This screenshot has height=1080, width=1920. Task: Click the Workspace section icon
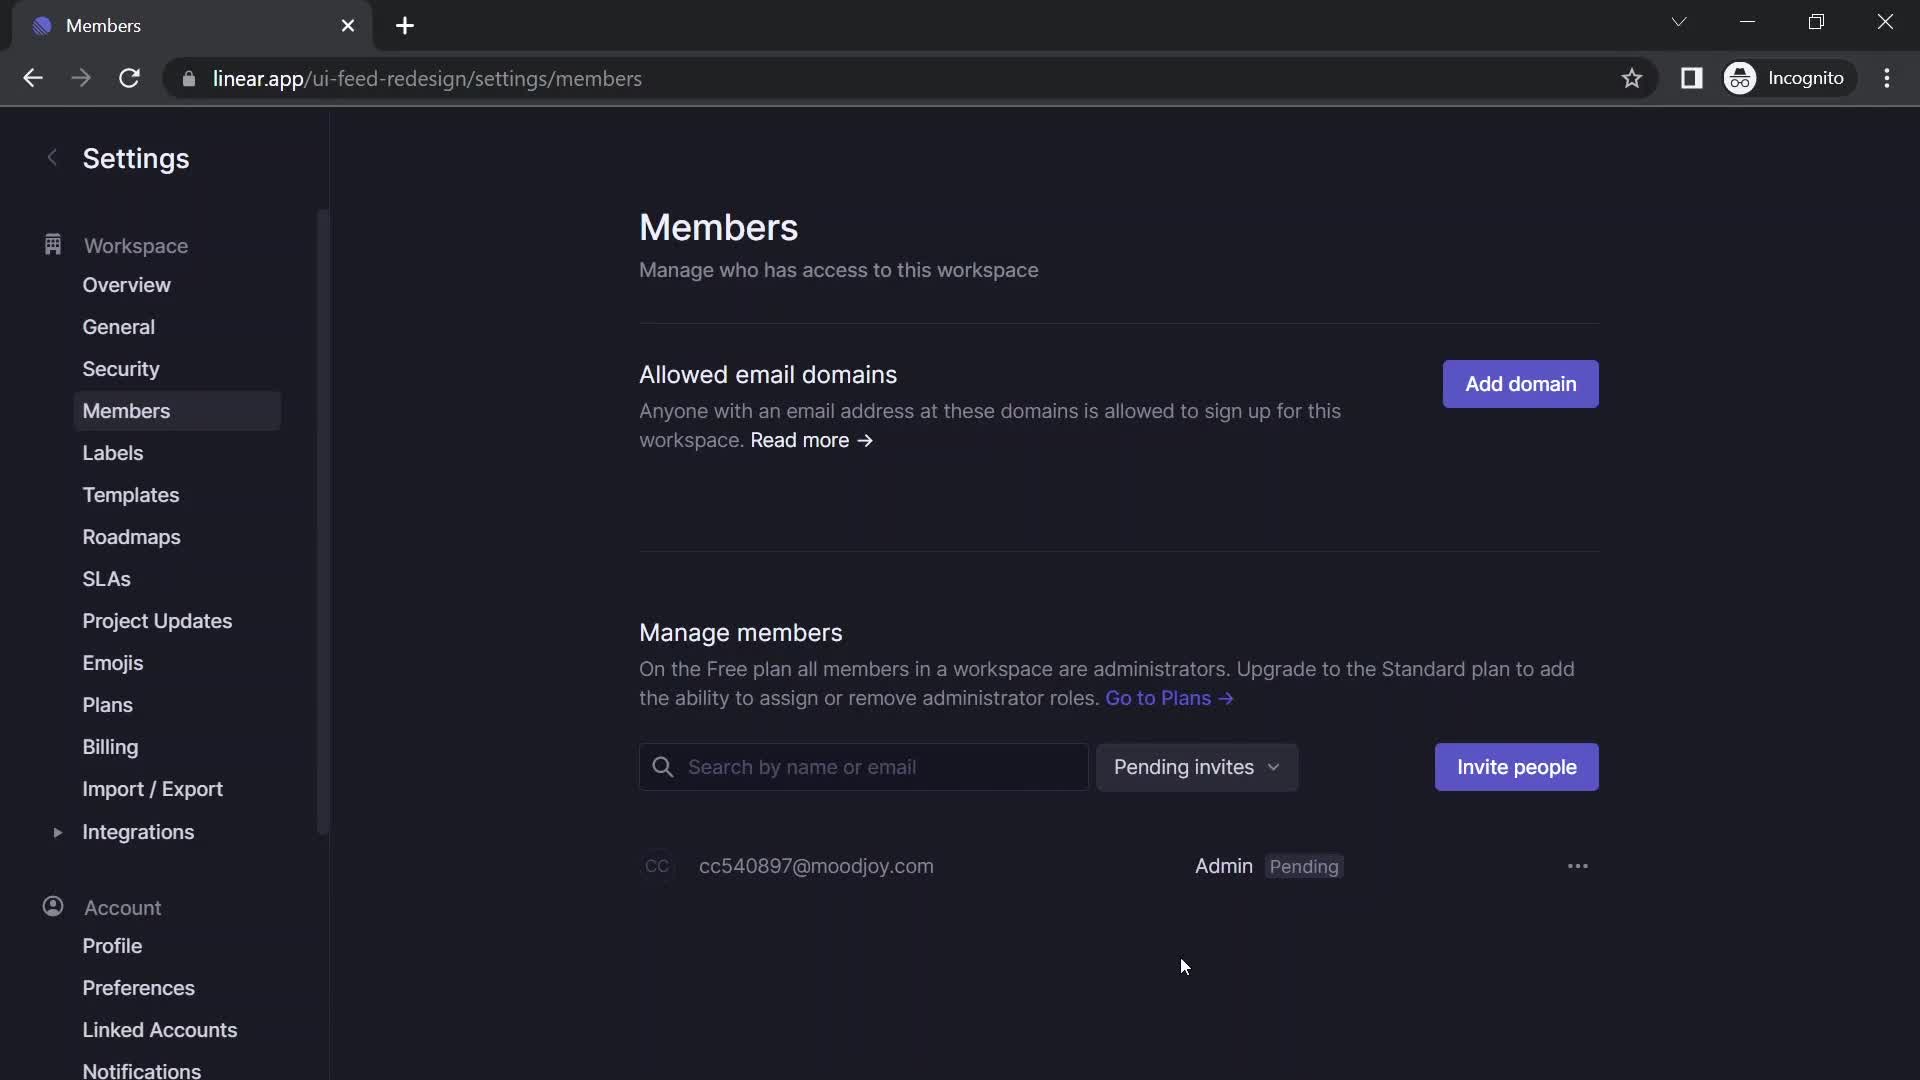click(x=53, y=247)
